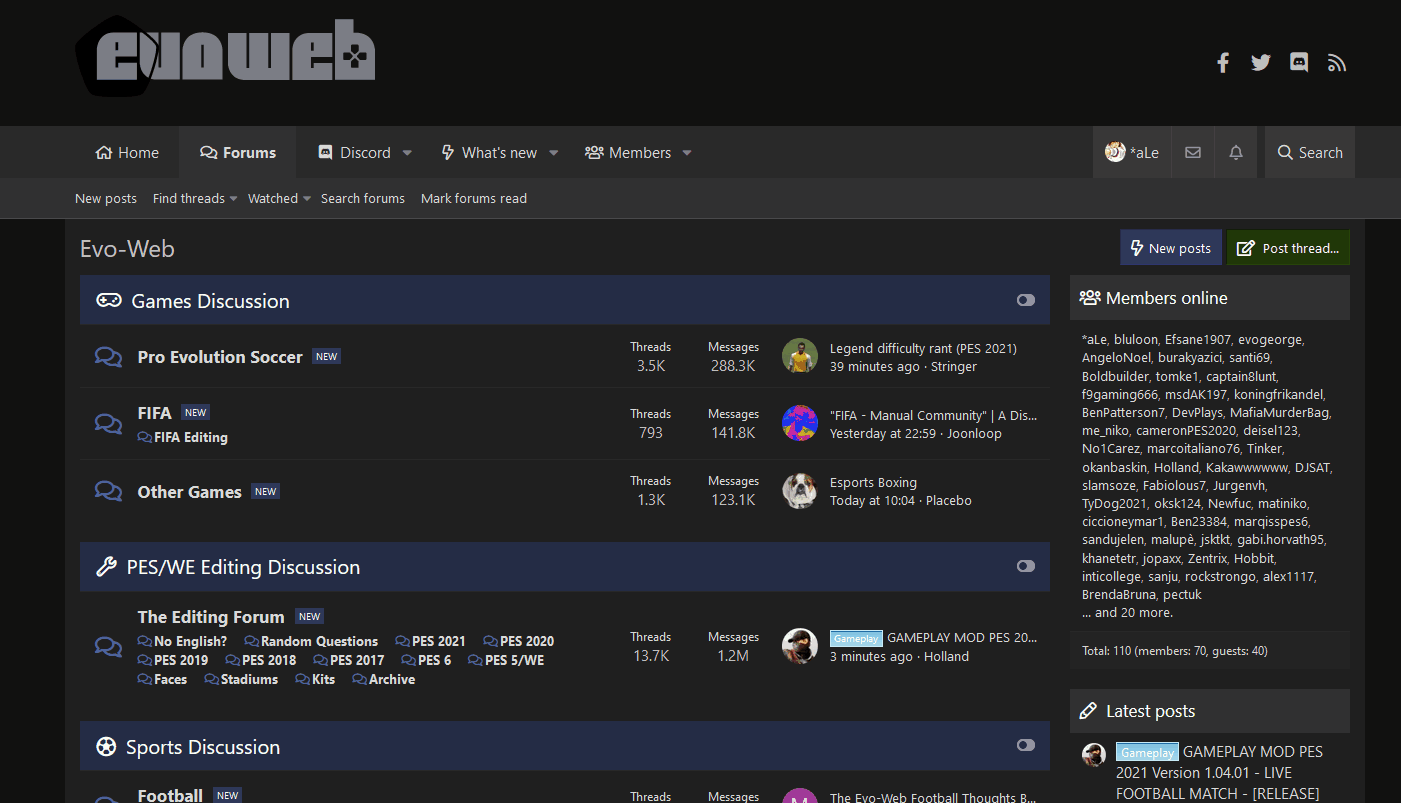Click the Pro Evolution Soccer forum bubble icon

pos(108,357)
